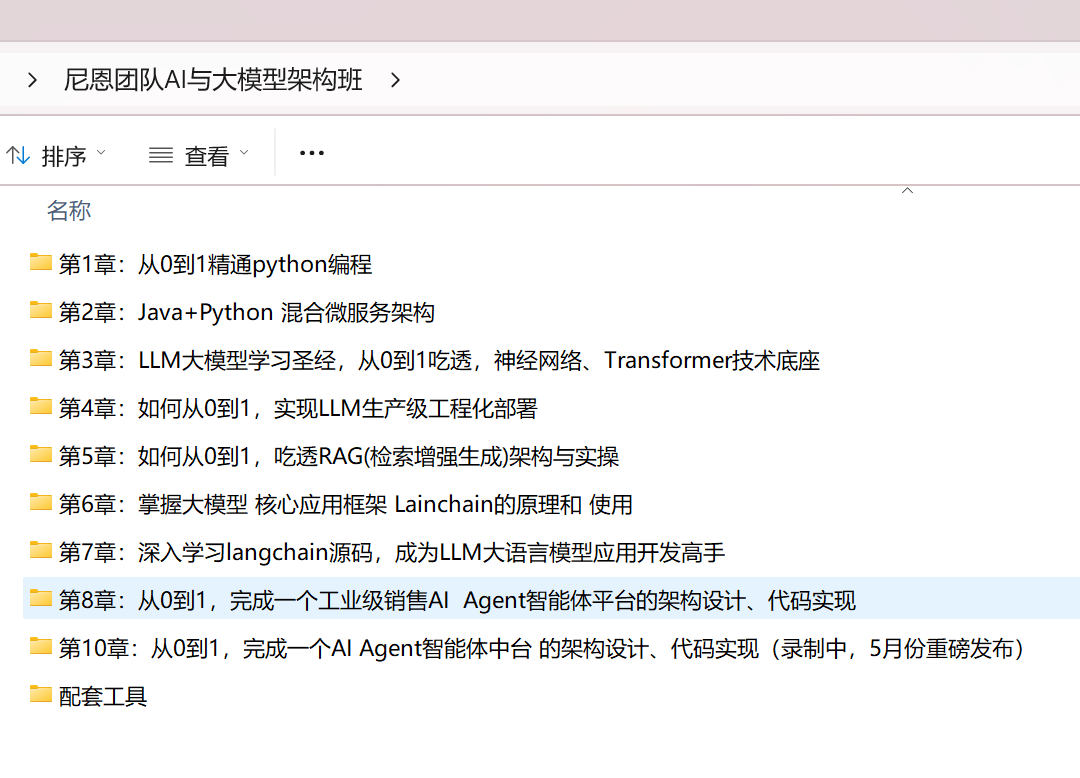1080x778 pixels.
Task: Open the ... more options menu
Action: (x=311, y=153)
